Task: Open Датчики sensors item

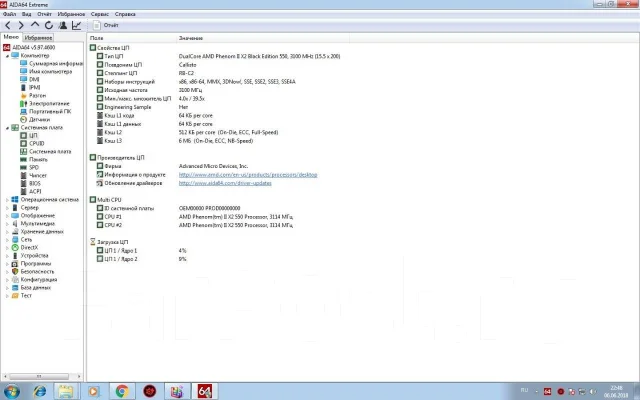Action: coord(39,120)
